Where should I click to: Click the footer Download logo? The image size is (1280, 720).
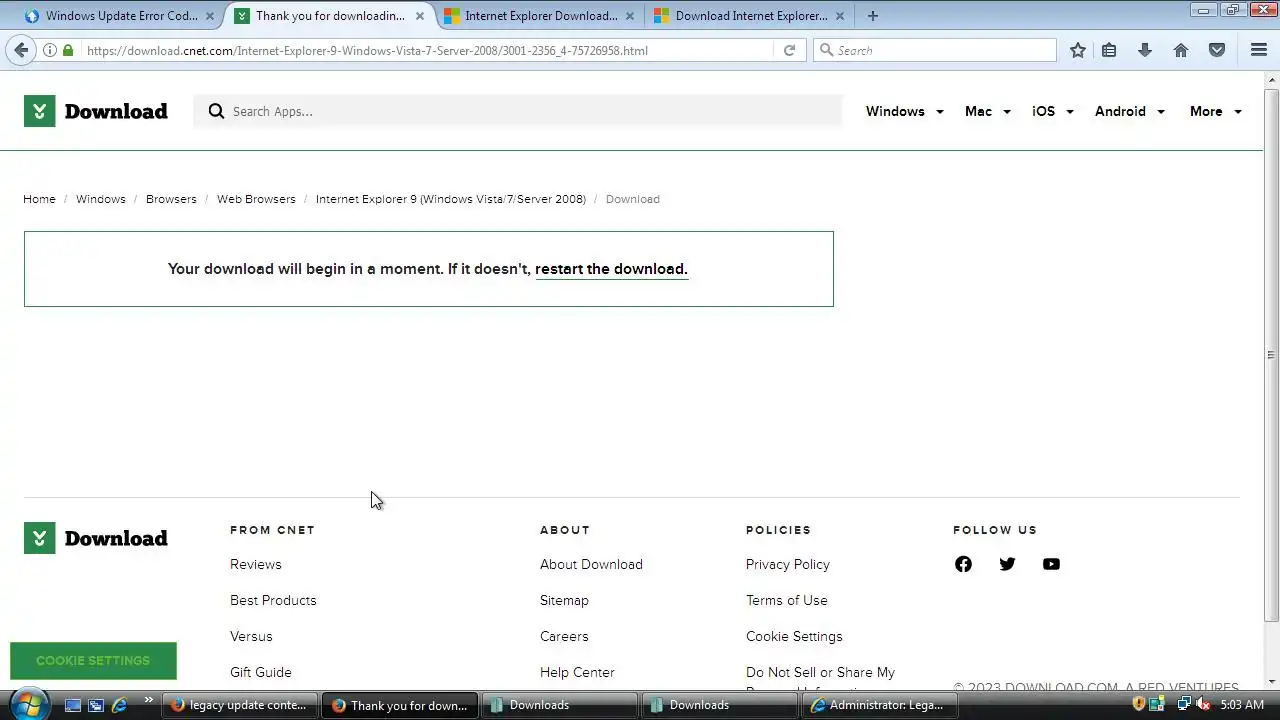[x=96, y=538]
